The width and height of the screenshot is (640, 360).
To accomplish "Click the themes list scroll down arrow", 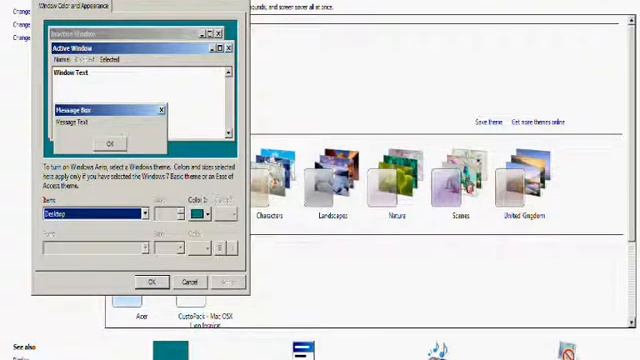I will pyautogui.click(x=632, y=322).
